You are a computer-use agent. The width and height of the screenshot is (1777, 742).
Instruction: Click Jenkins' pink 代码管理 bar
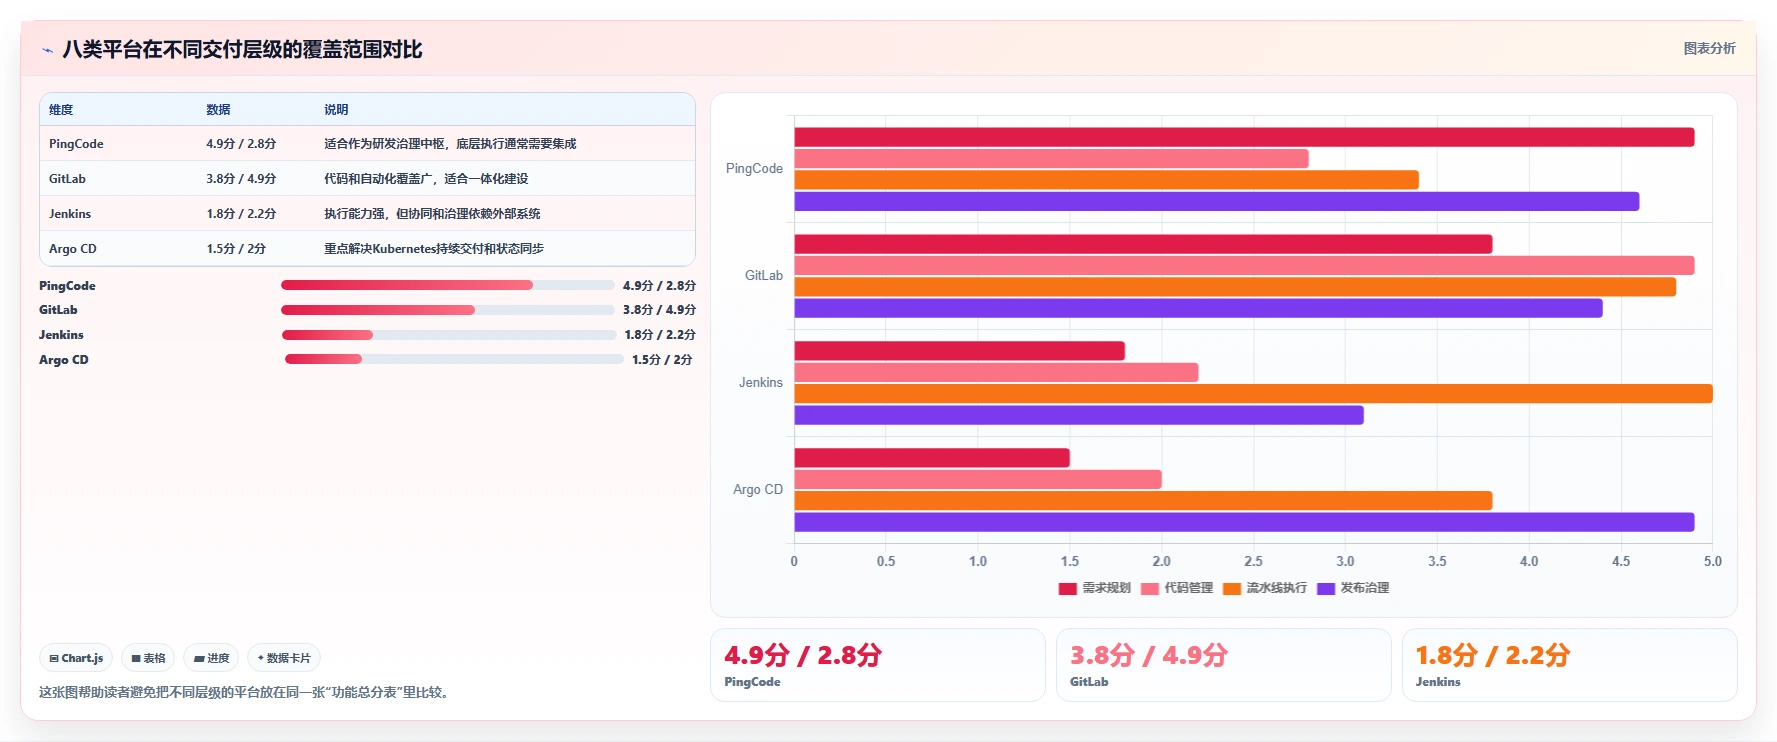[996, 372]
